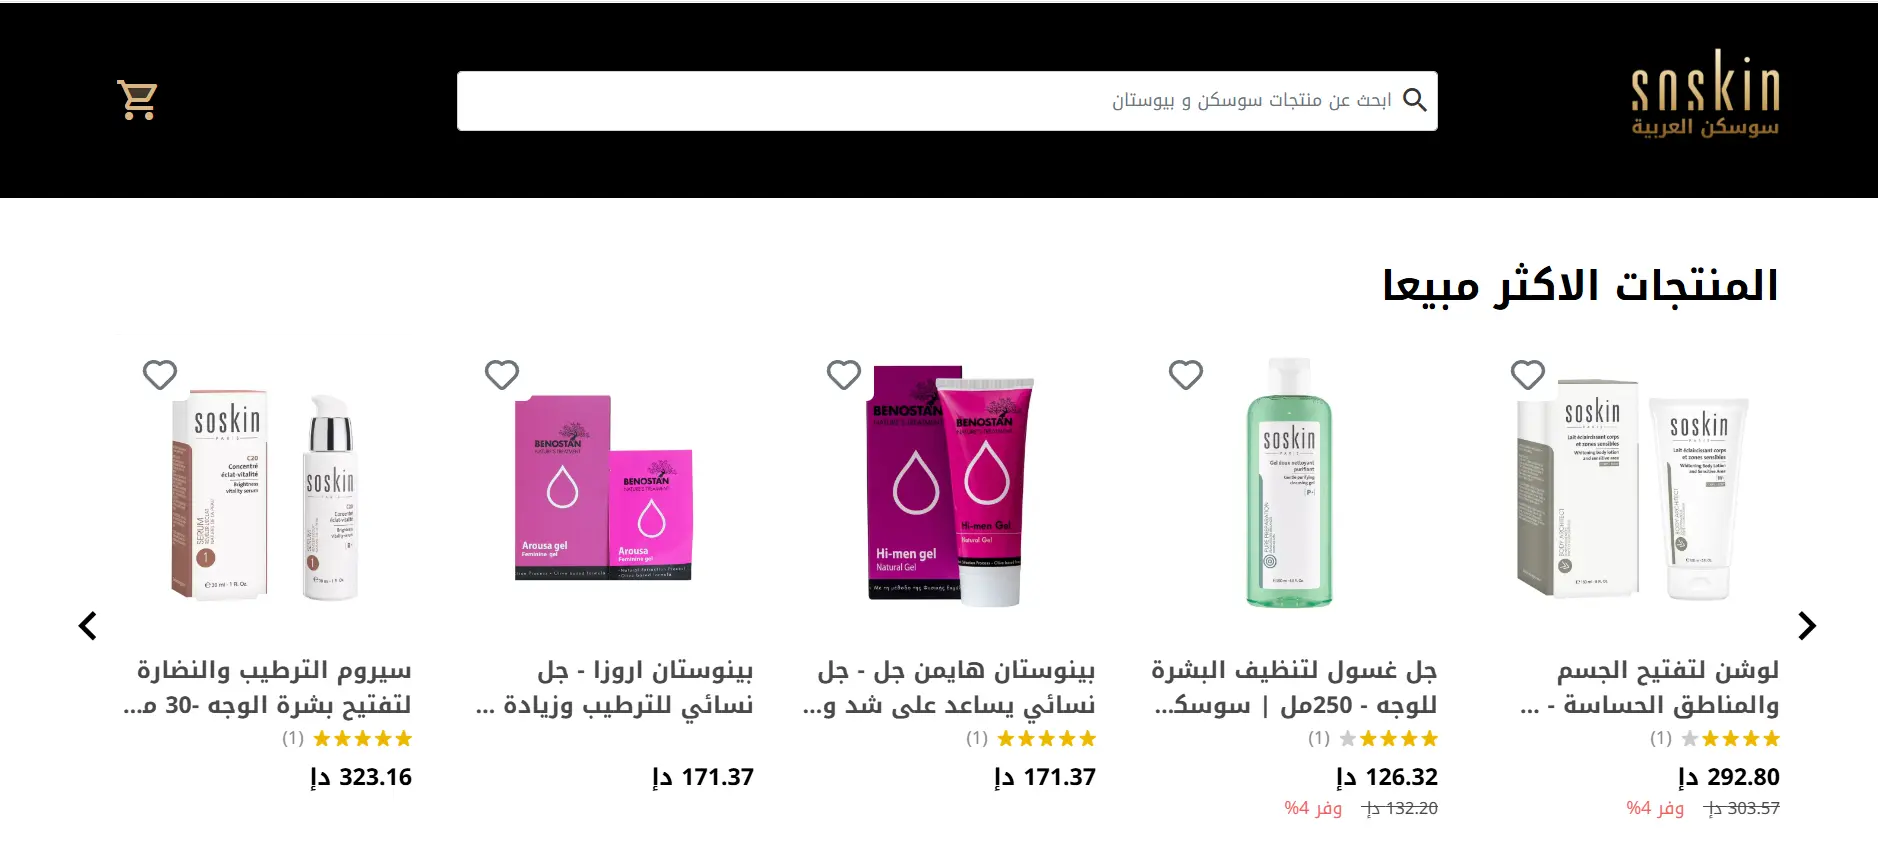This screenshot has width=1878, height=855.
Task: Open the shopping cart icon
Action: click(x=137, y=100)
